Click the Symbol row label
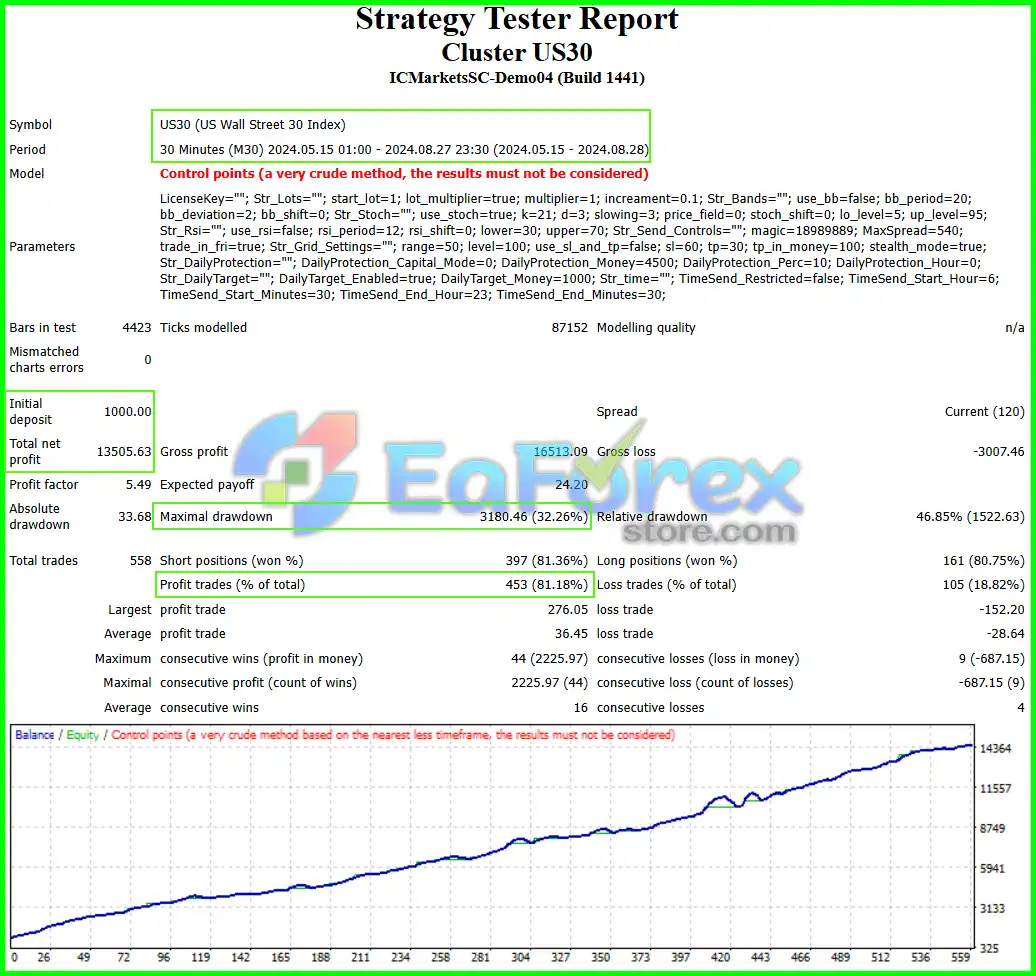Viewport: 1036px width, 976px height. pos(30,124)
